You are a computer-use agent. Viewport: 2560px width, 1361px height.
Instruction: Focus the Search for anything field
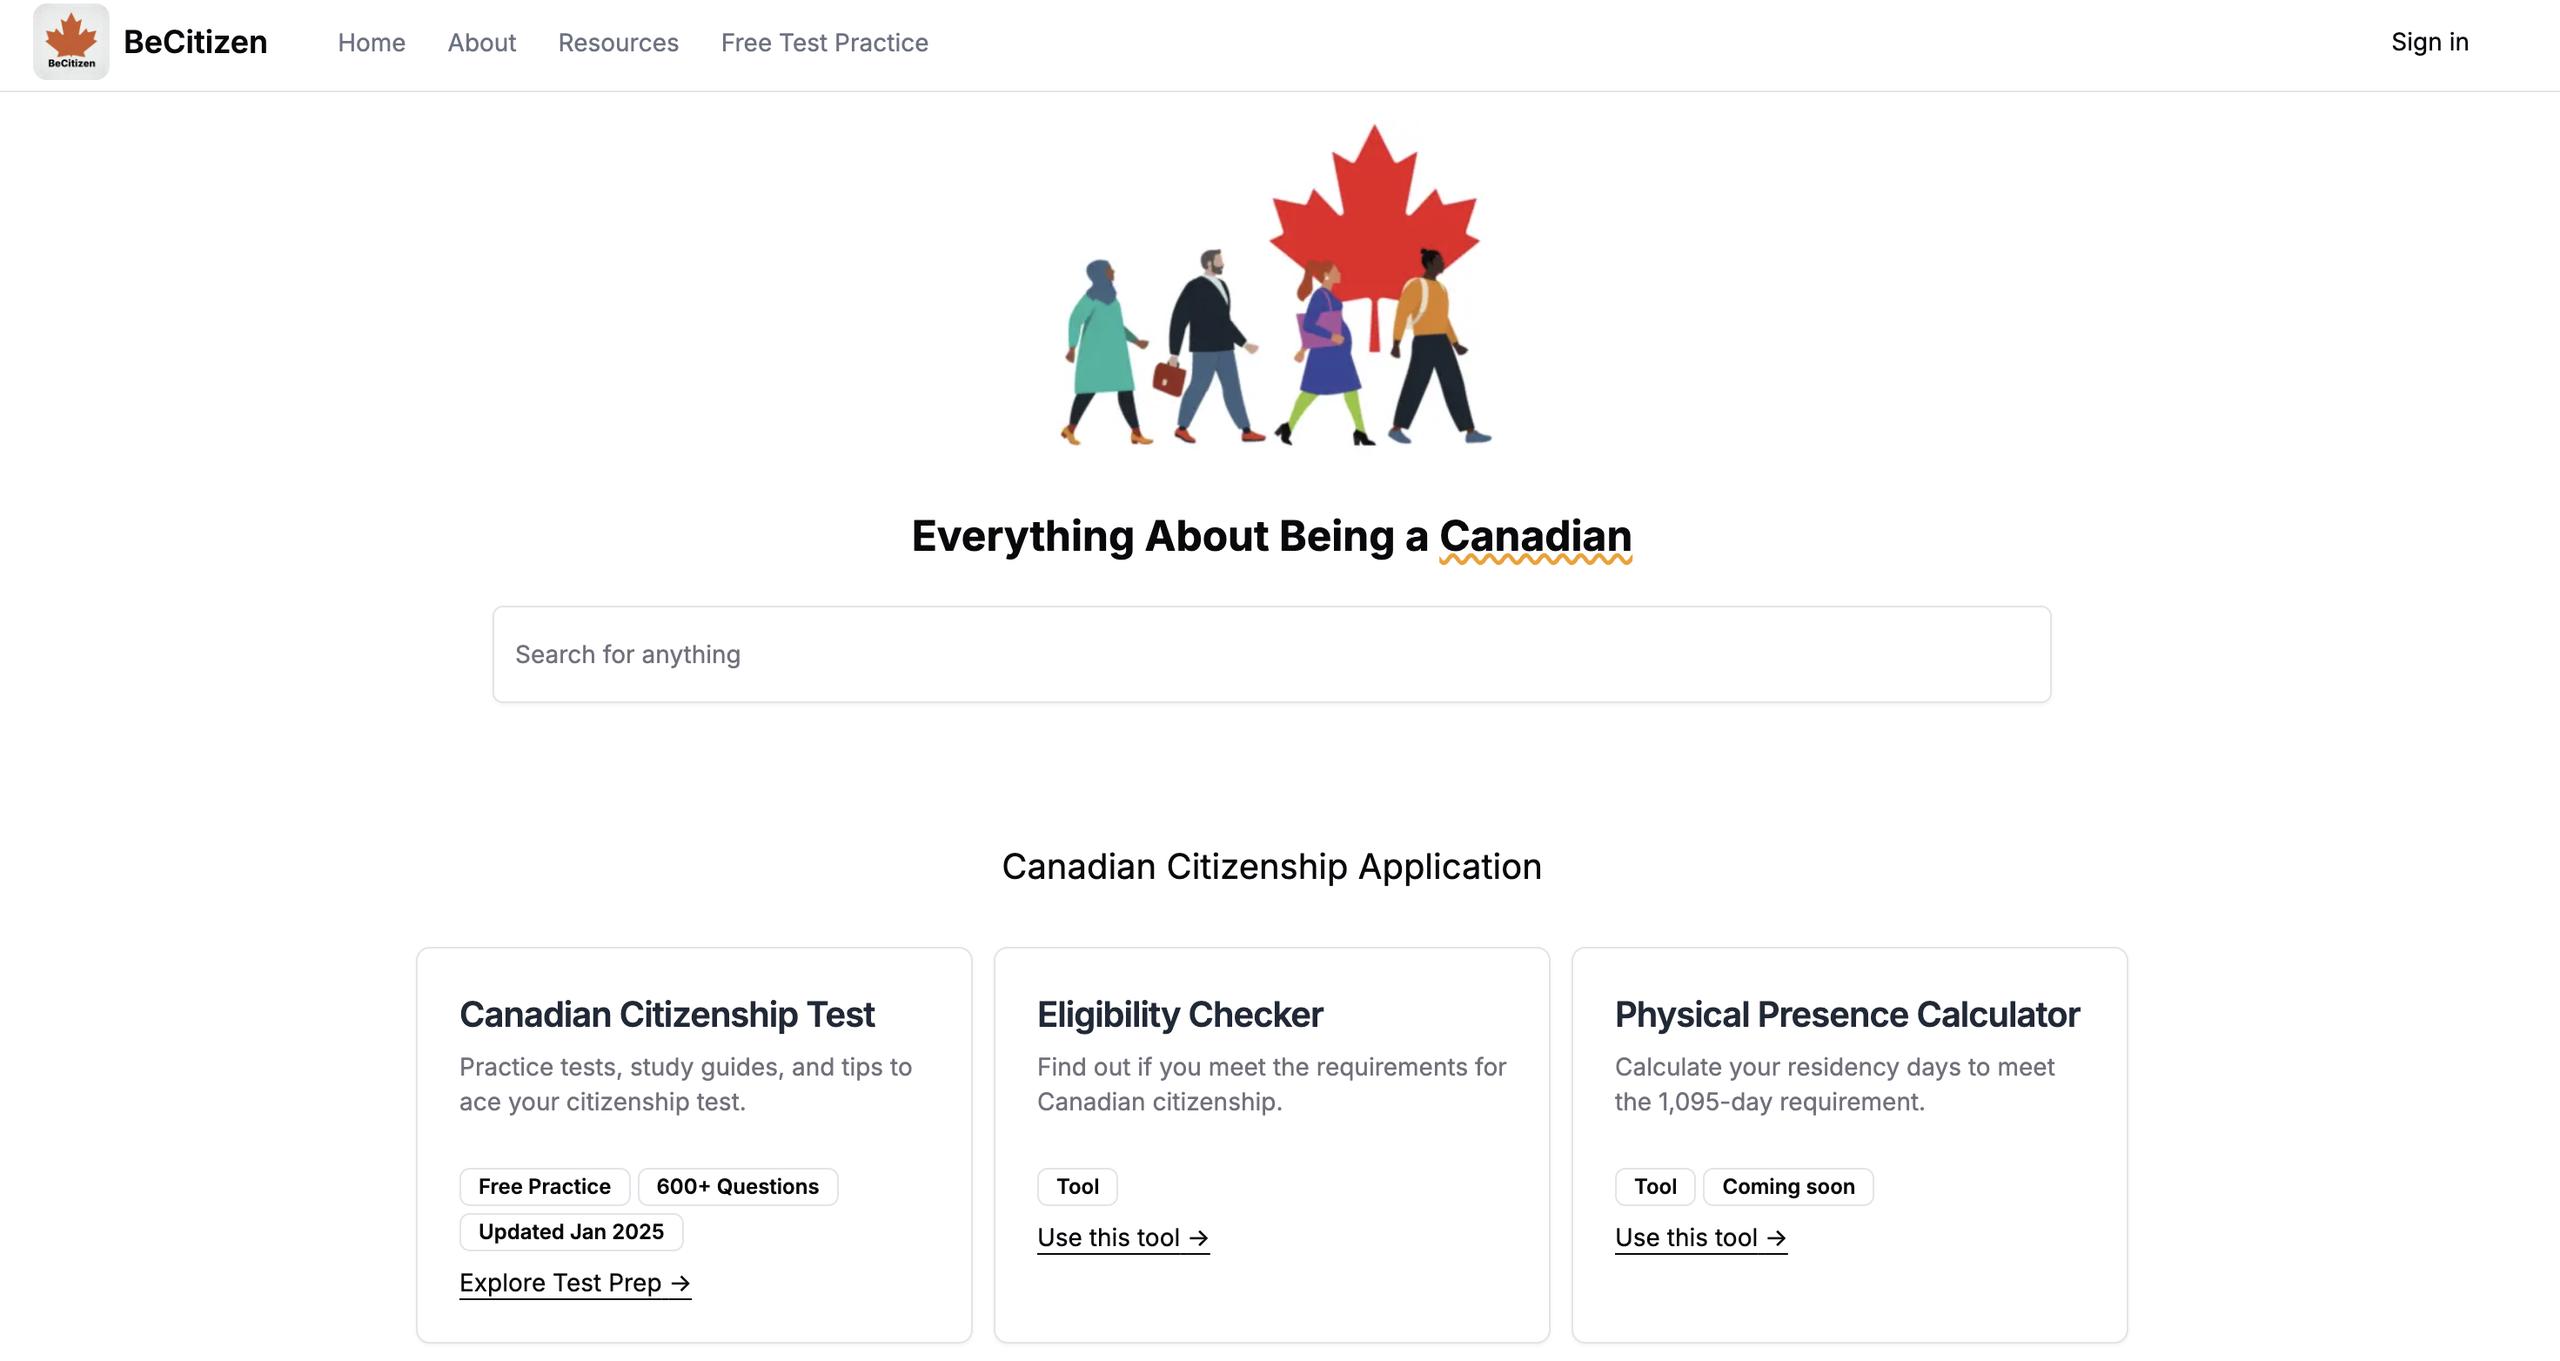pyautogui.click(x=1271, y=654)
